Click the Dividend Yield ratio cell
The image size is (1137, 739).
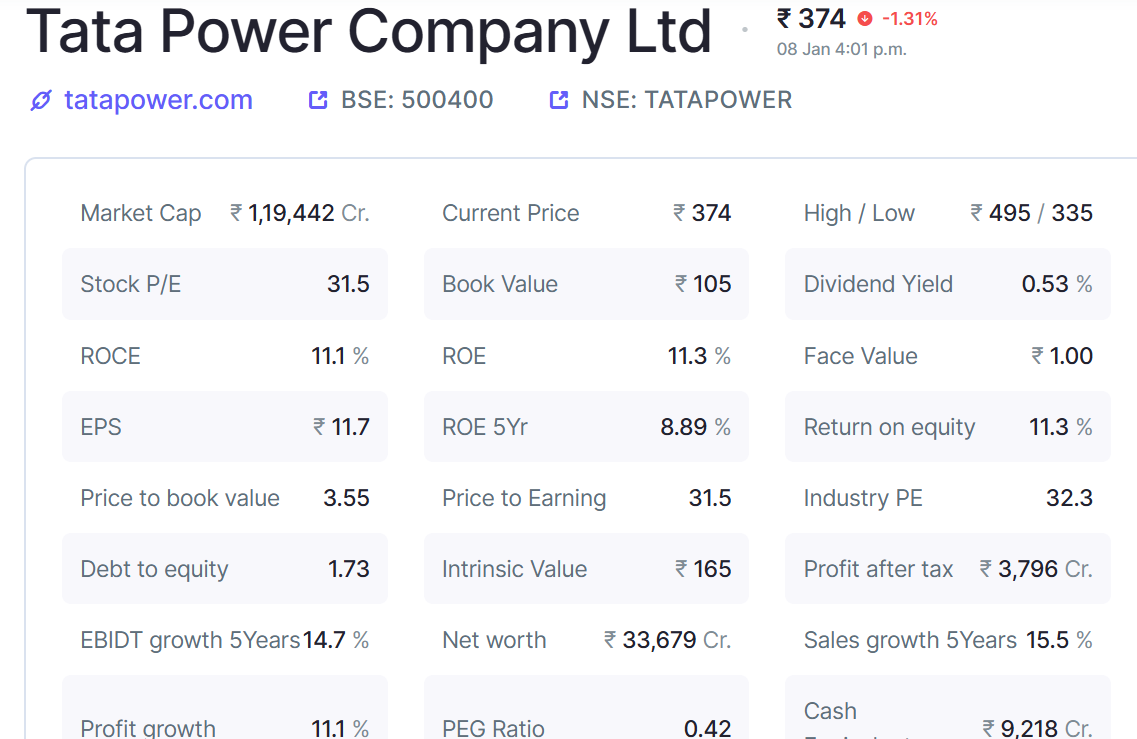[947, 284]
